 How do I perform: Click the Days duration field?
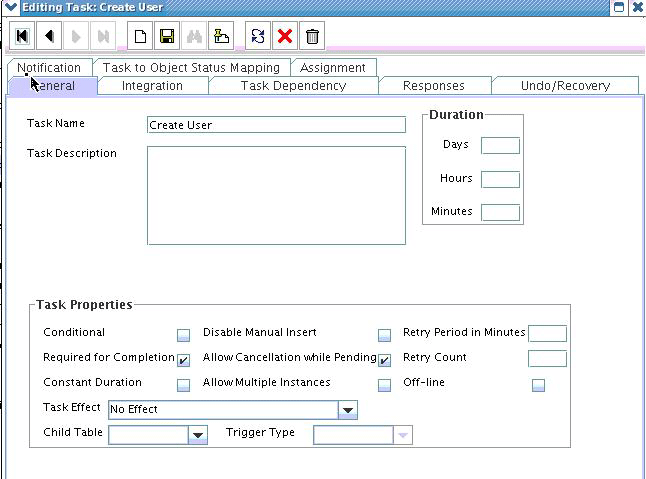tap(500, 146)
